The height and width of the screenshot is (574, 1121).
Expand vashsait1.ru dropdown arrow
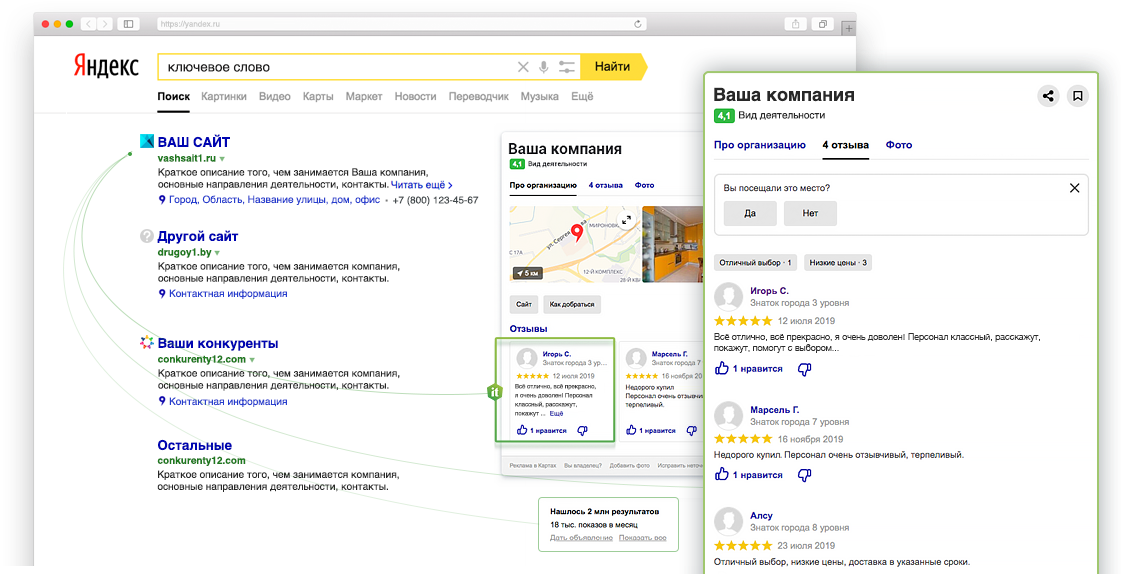[222, 158]
